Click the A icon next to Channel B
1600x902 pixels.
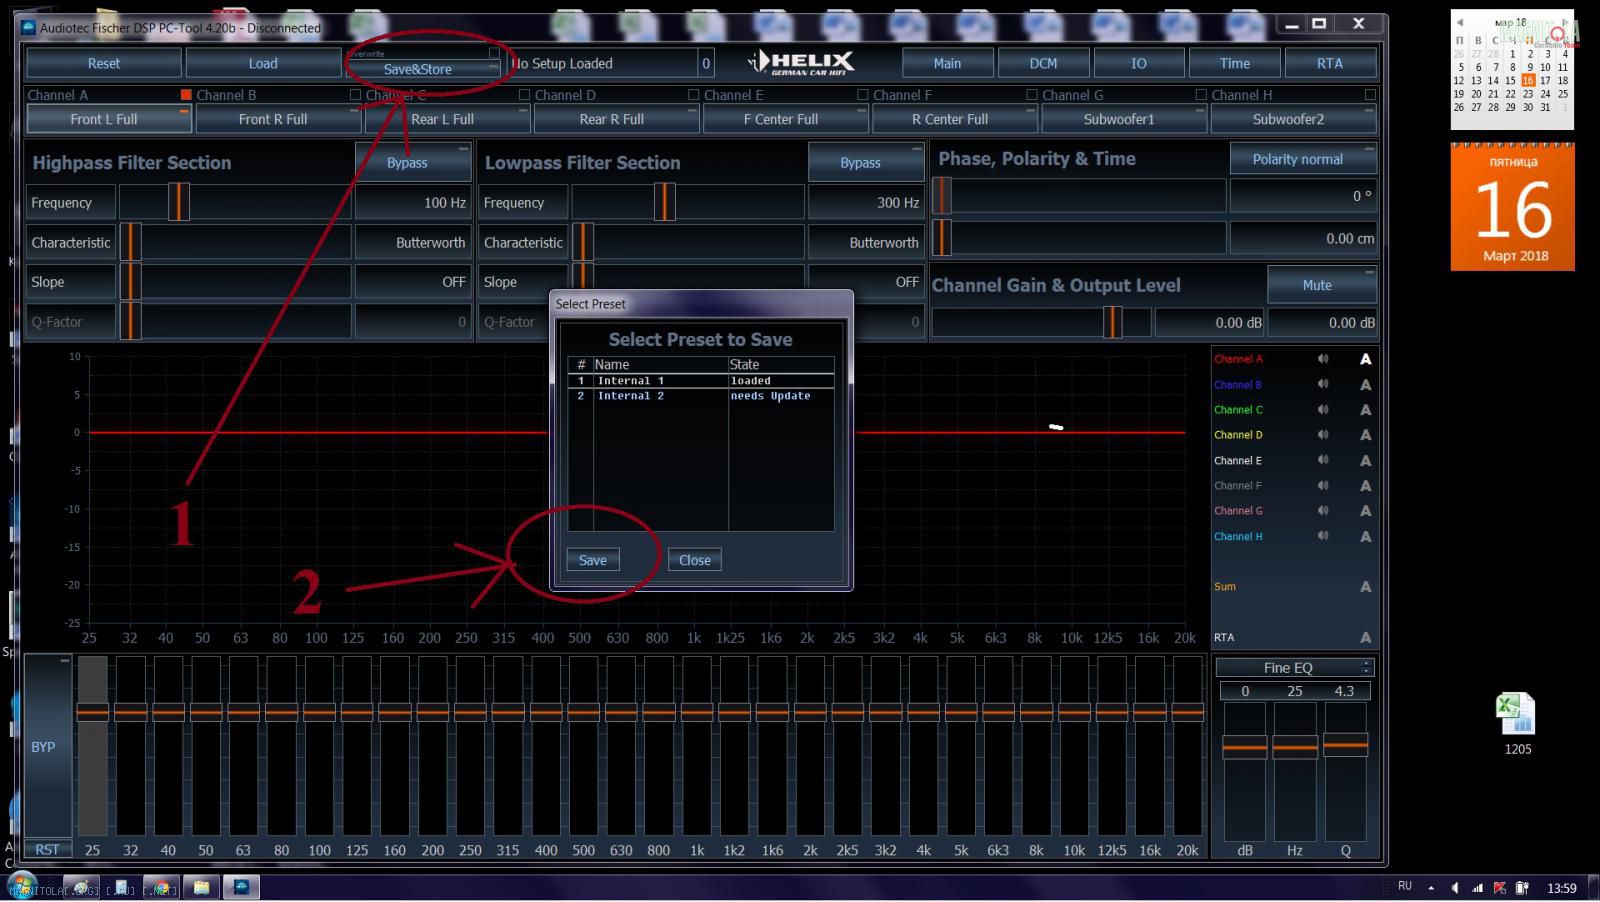coord(1365,385)
